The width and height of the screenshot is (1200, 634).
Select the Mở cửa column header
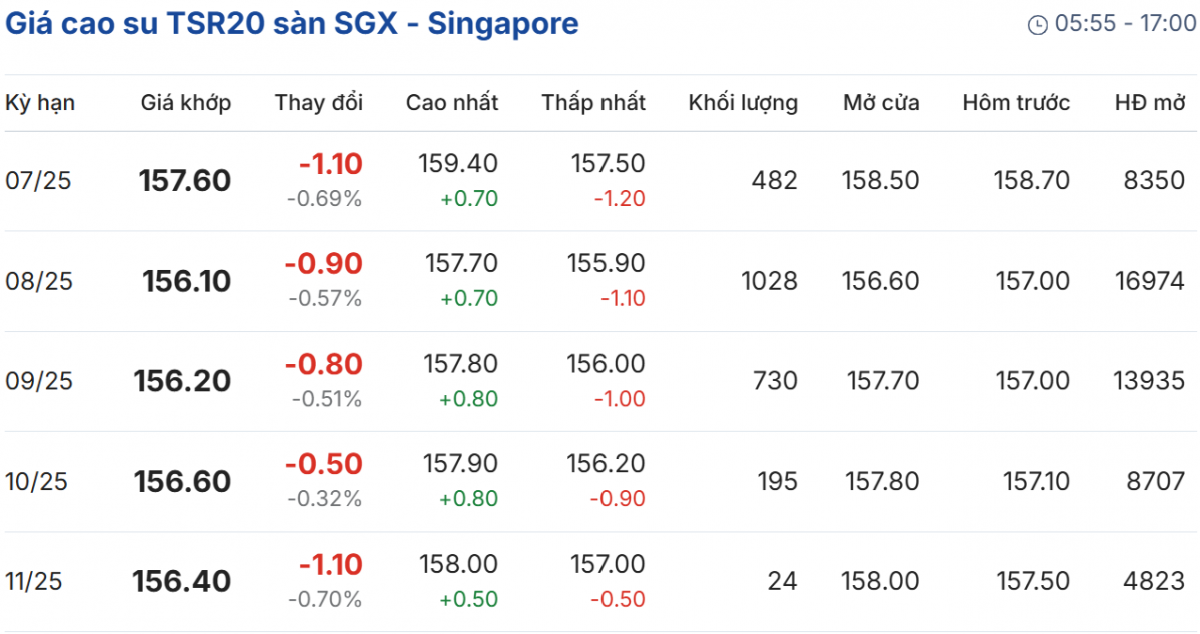pos(881,102)
